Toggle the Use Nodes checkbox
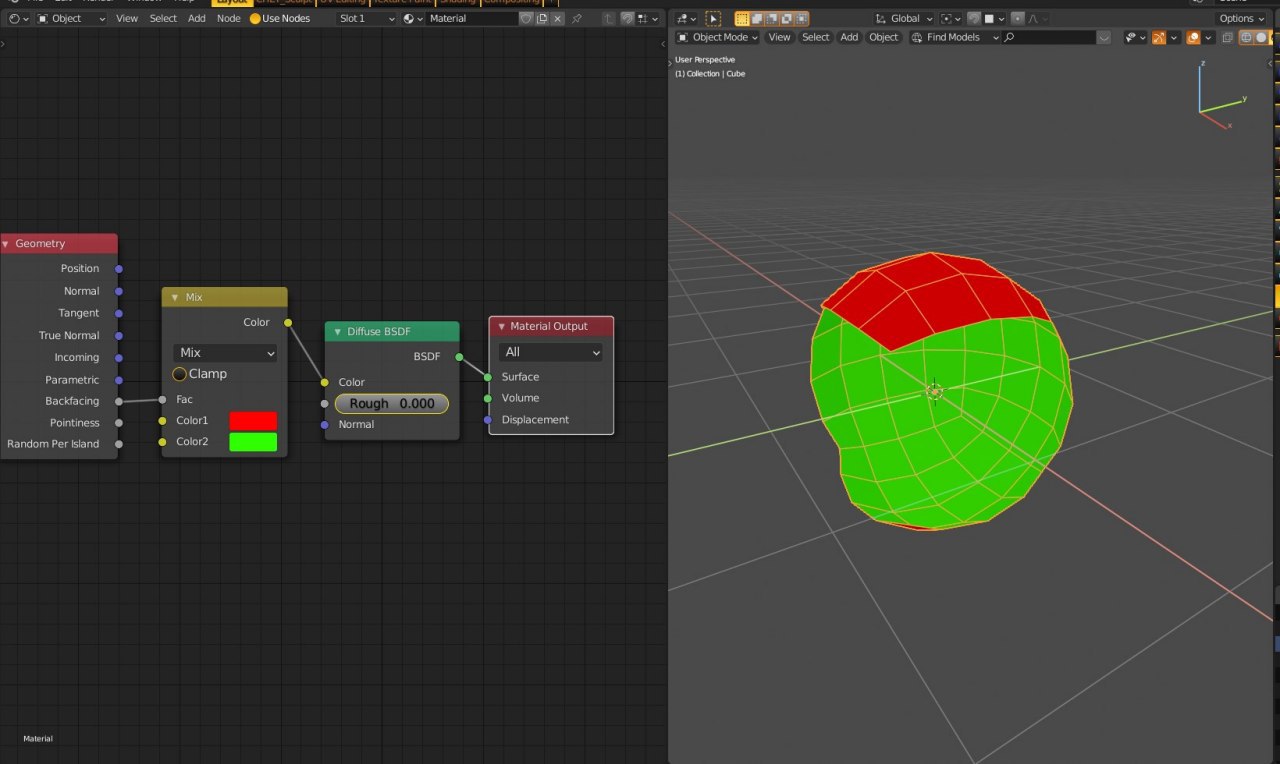Screen dimensions: 1280x764 coord(255,19)
